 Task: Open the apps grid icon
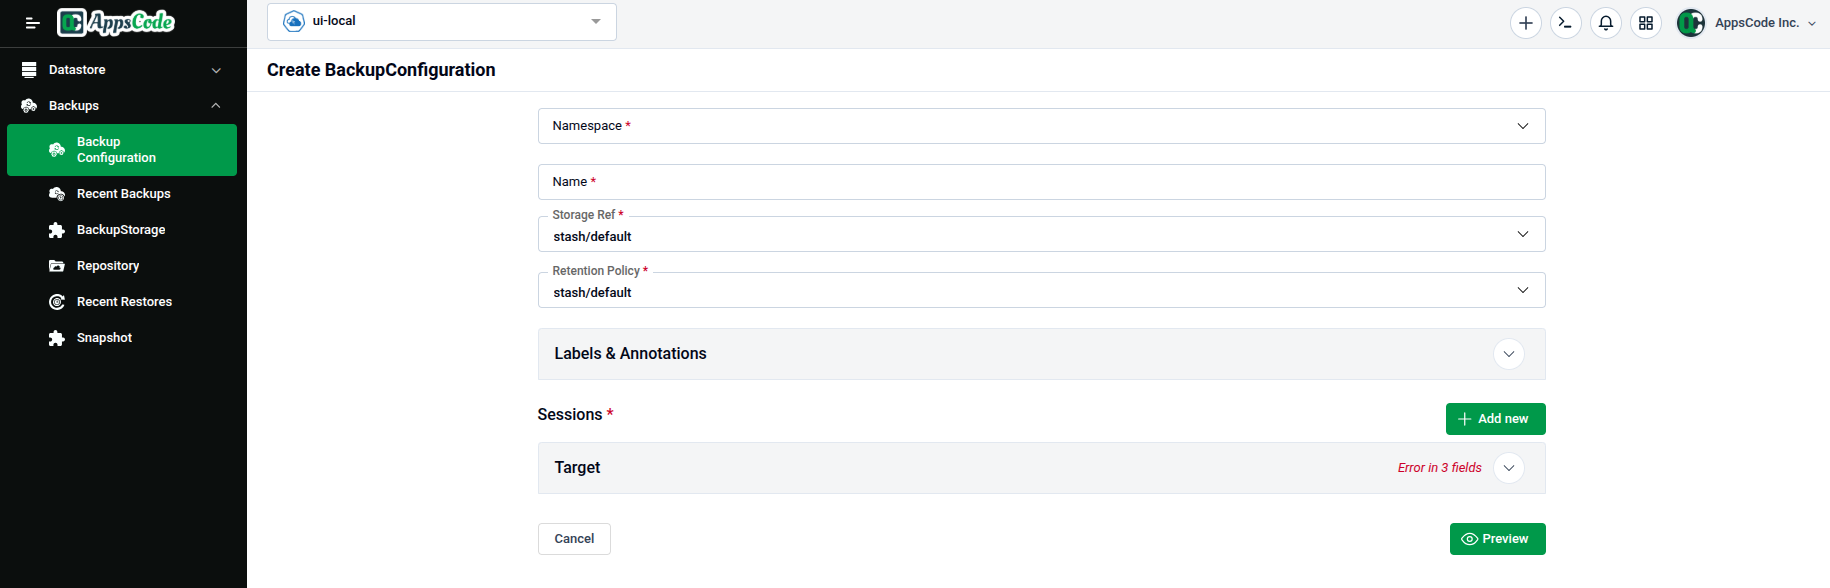[1646, 23]
